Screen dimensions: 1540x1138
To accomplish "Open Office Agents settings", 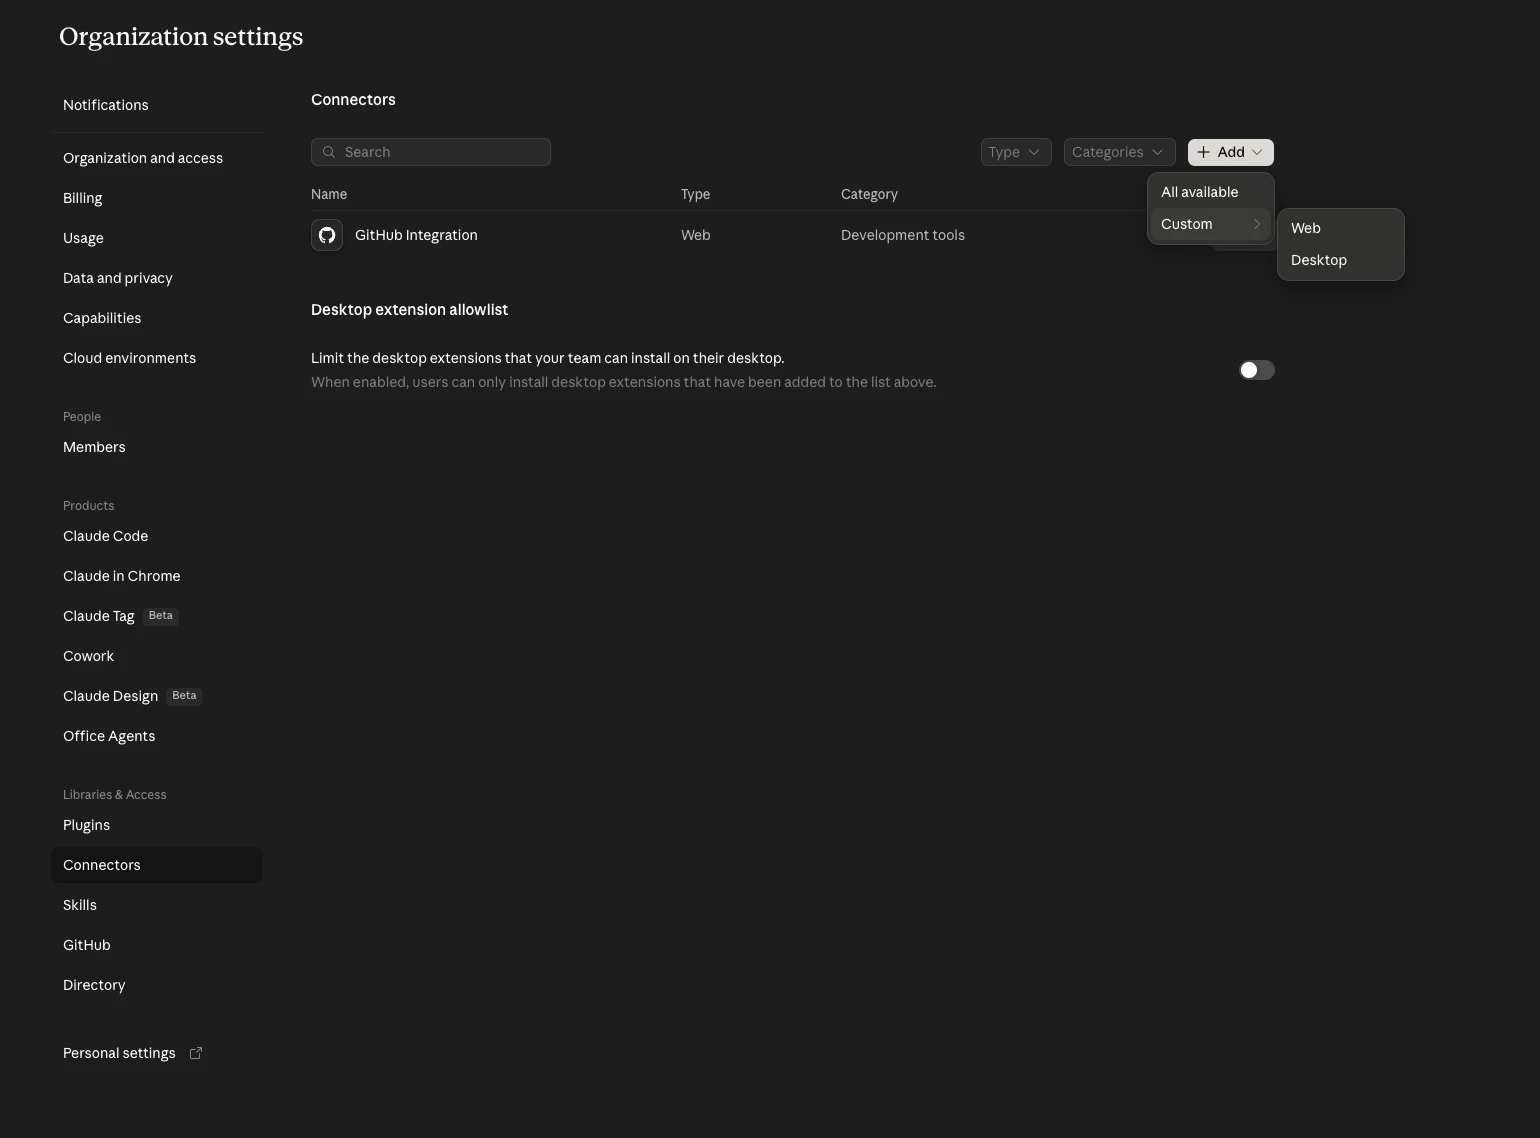I will [157, 736].
